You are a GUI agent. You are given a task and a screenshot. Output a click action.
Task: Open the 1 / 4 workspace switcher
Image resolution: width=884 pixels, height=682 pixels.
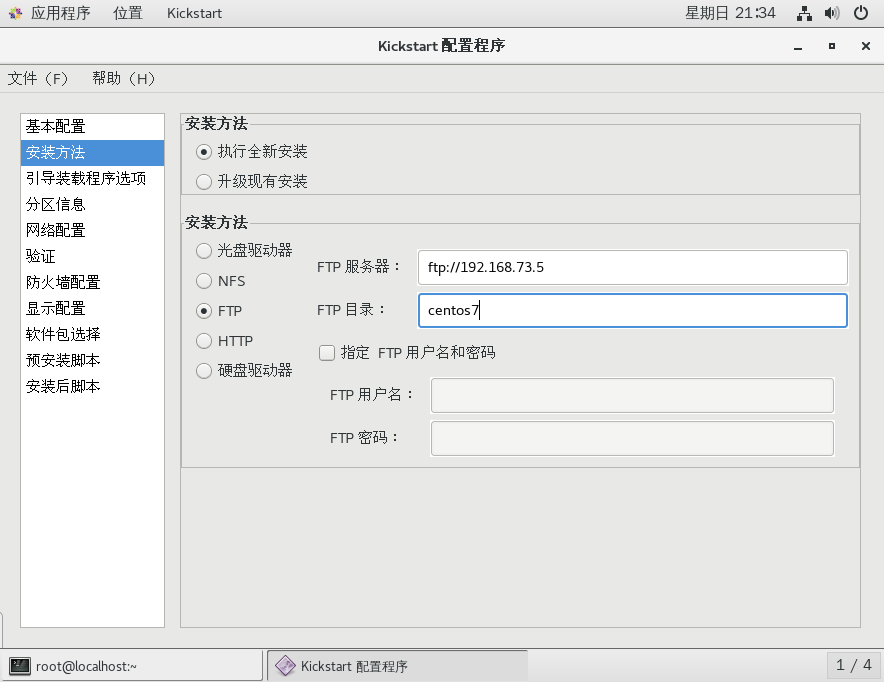click(x=854, y=666)
